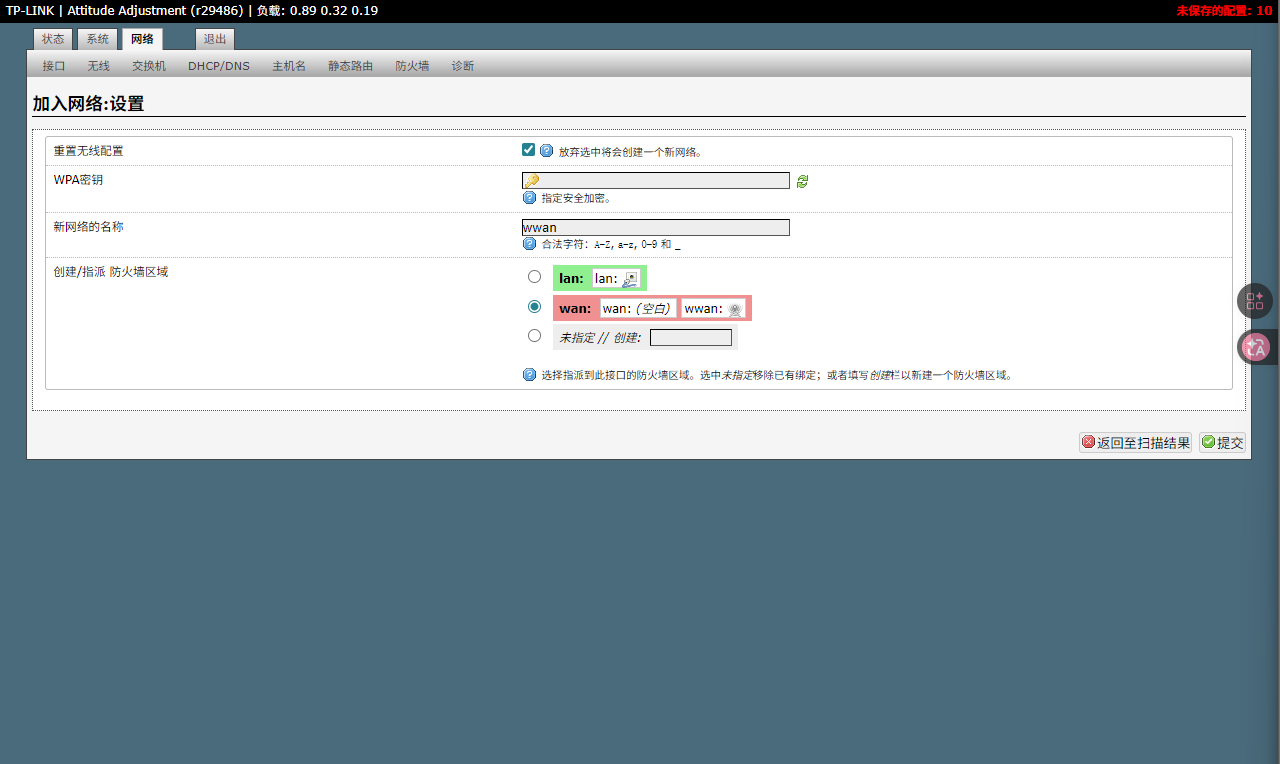1280x764 pixels.
Task: Click the 合法字符: A-Z, a-z, 0-9 hint text
Action: coord(611,244)
